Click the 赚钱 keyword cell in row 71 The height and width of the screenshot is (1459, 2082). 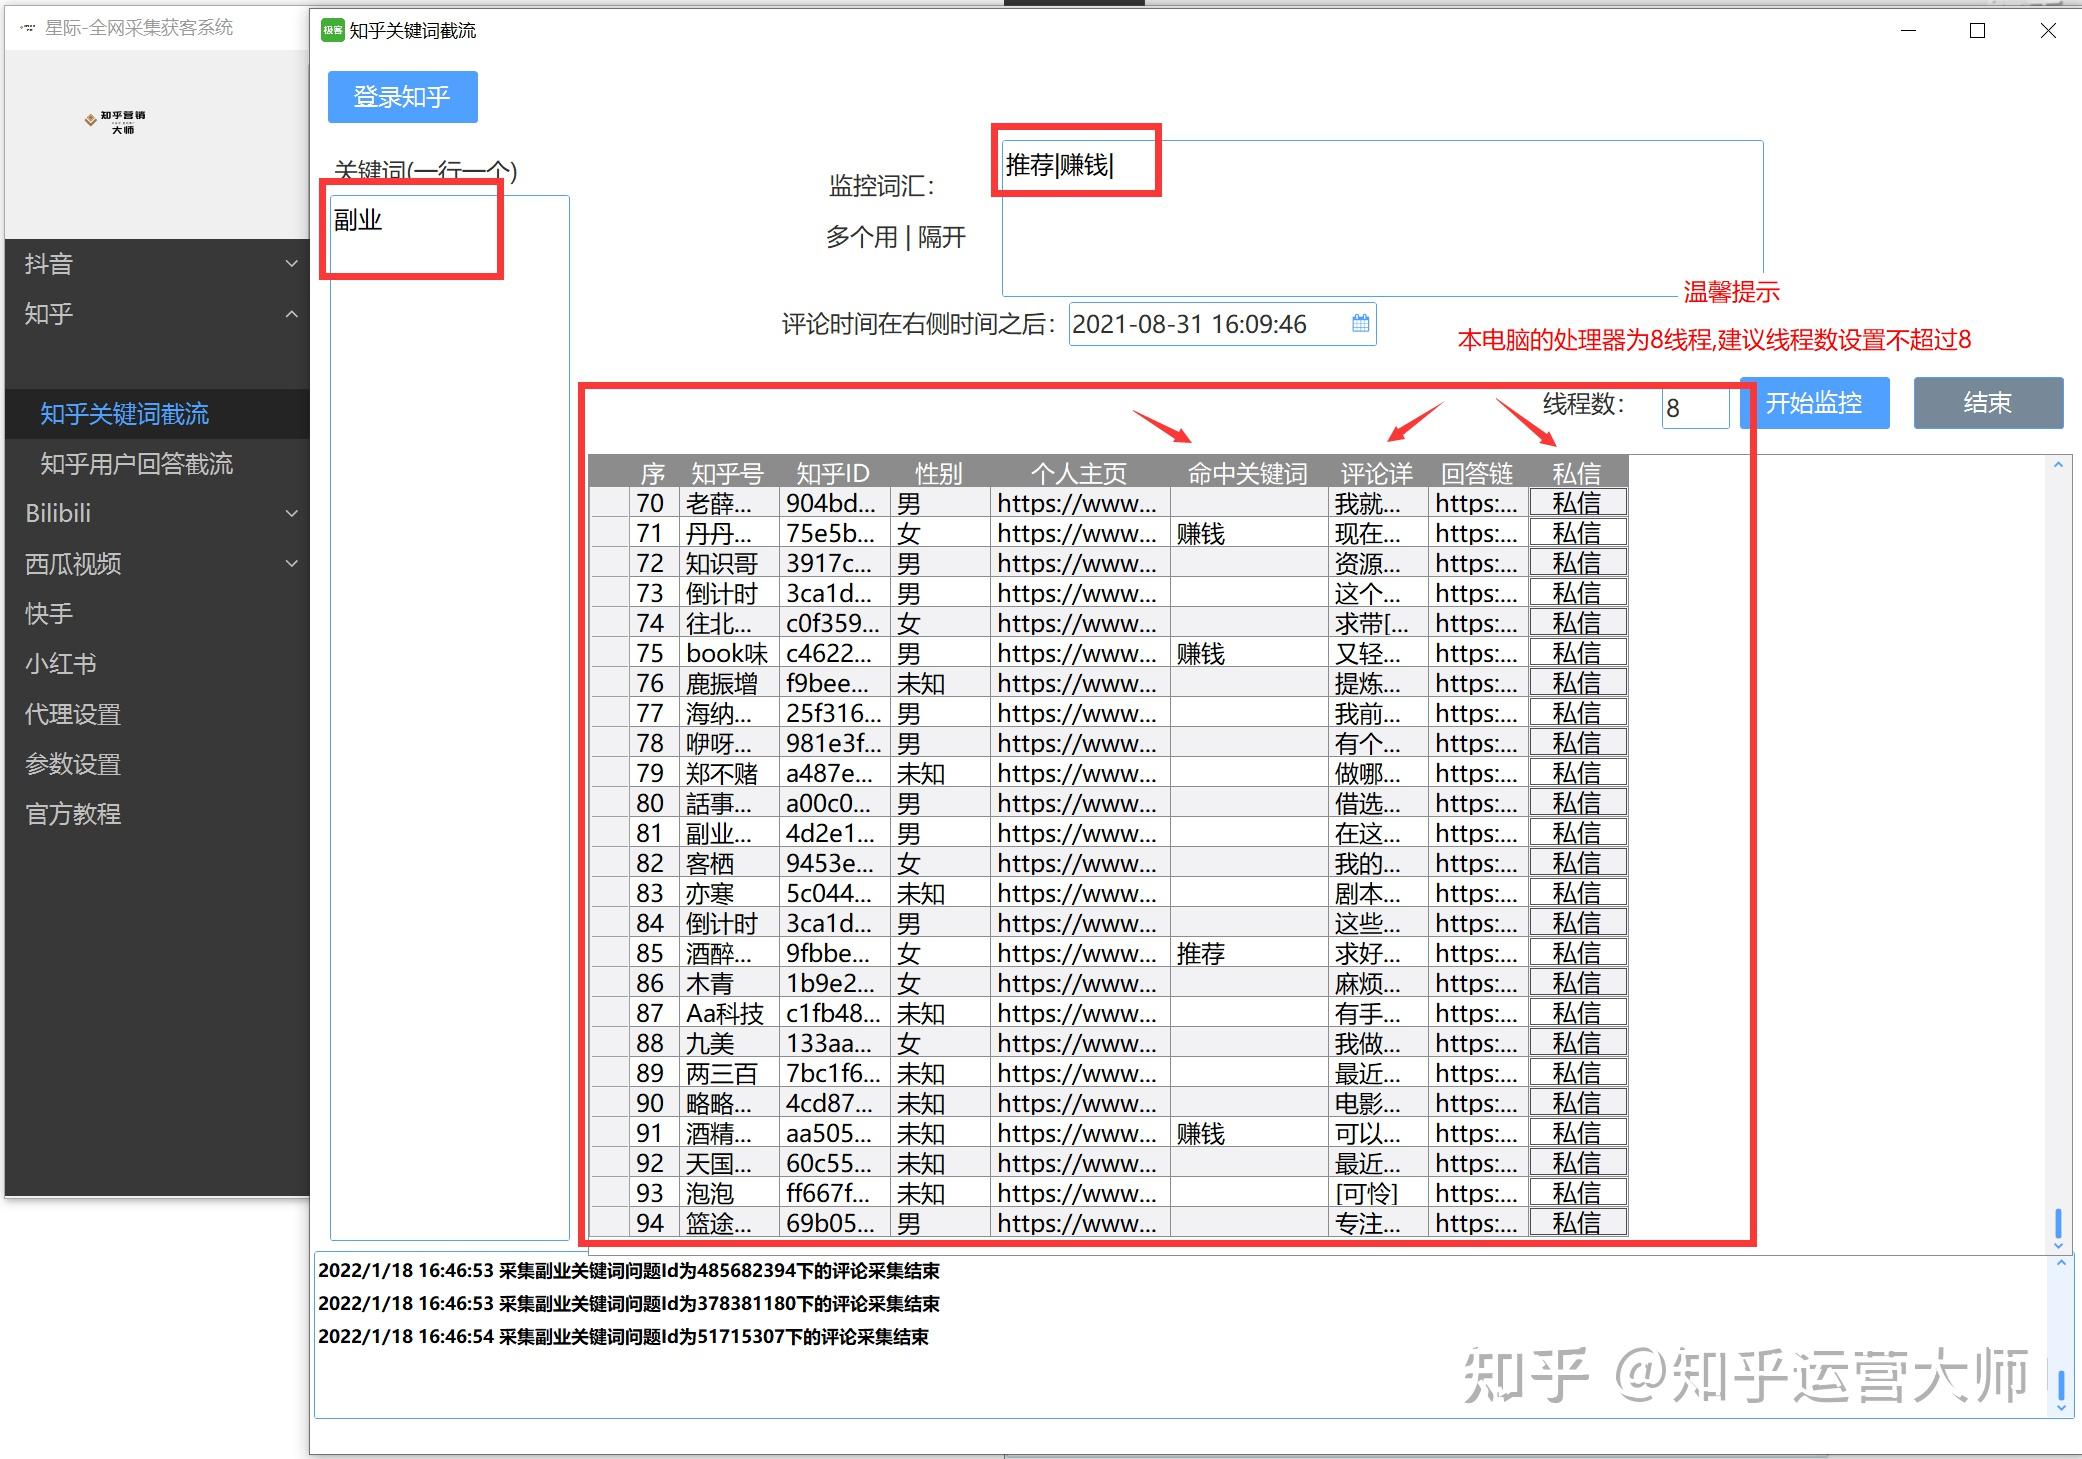point(1248,533)
